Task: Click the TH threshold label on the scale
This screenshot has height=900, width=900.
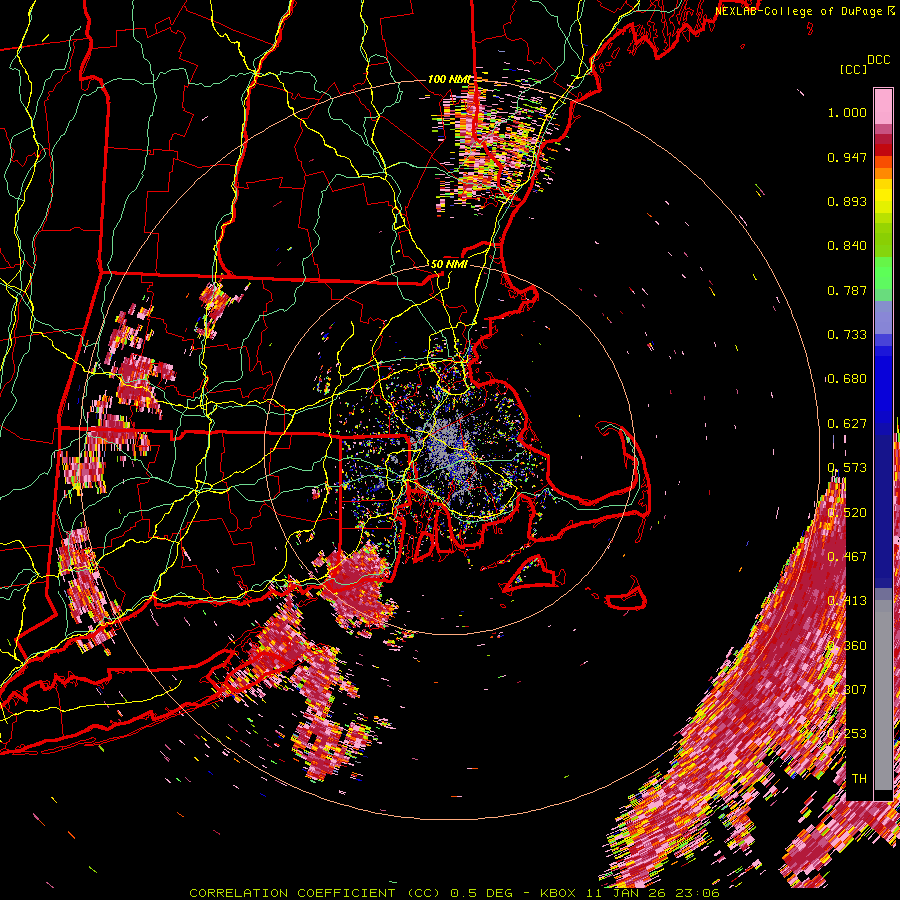Action: click(859, 779)
